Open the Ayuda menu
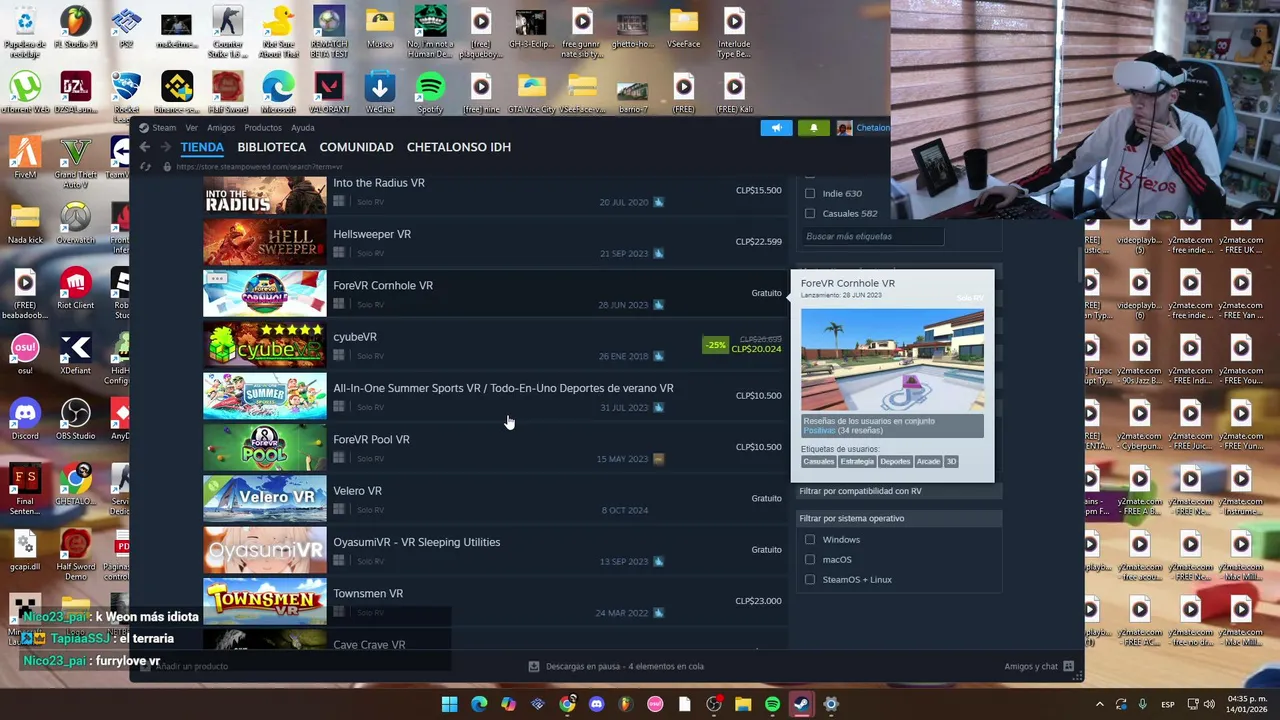This screenshot has width=1280, height=720. click(x=303, y=128)
